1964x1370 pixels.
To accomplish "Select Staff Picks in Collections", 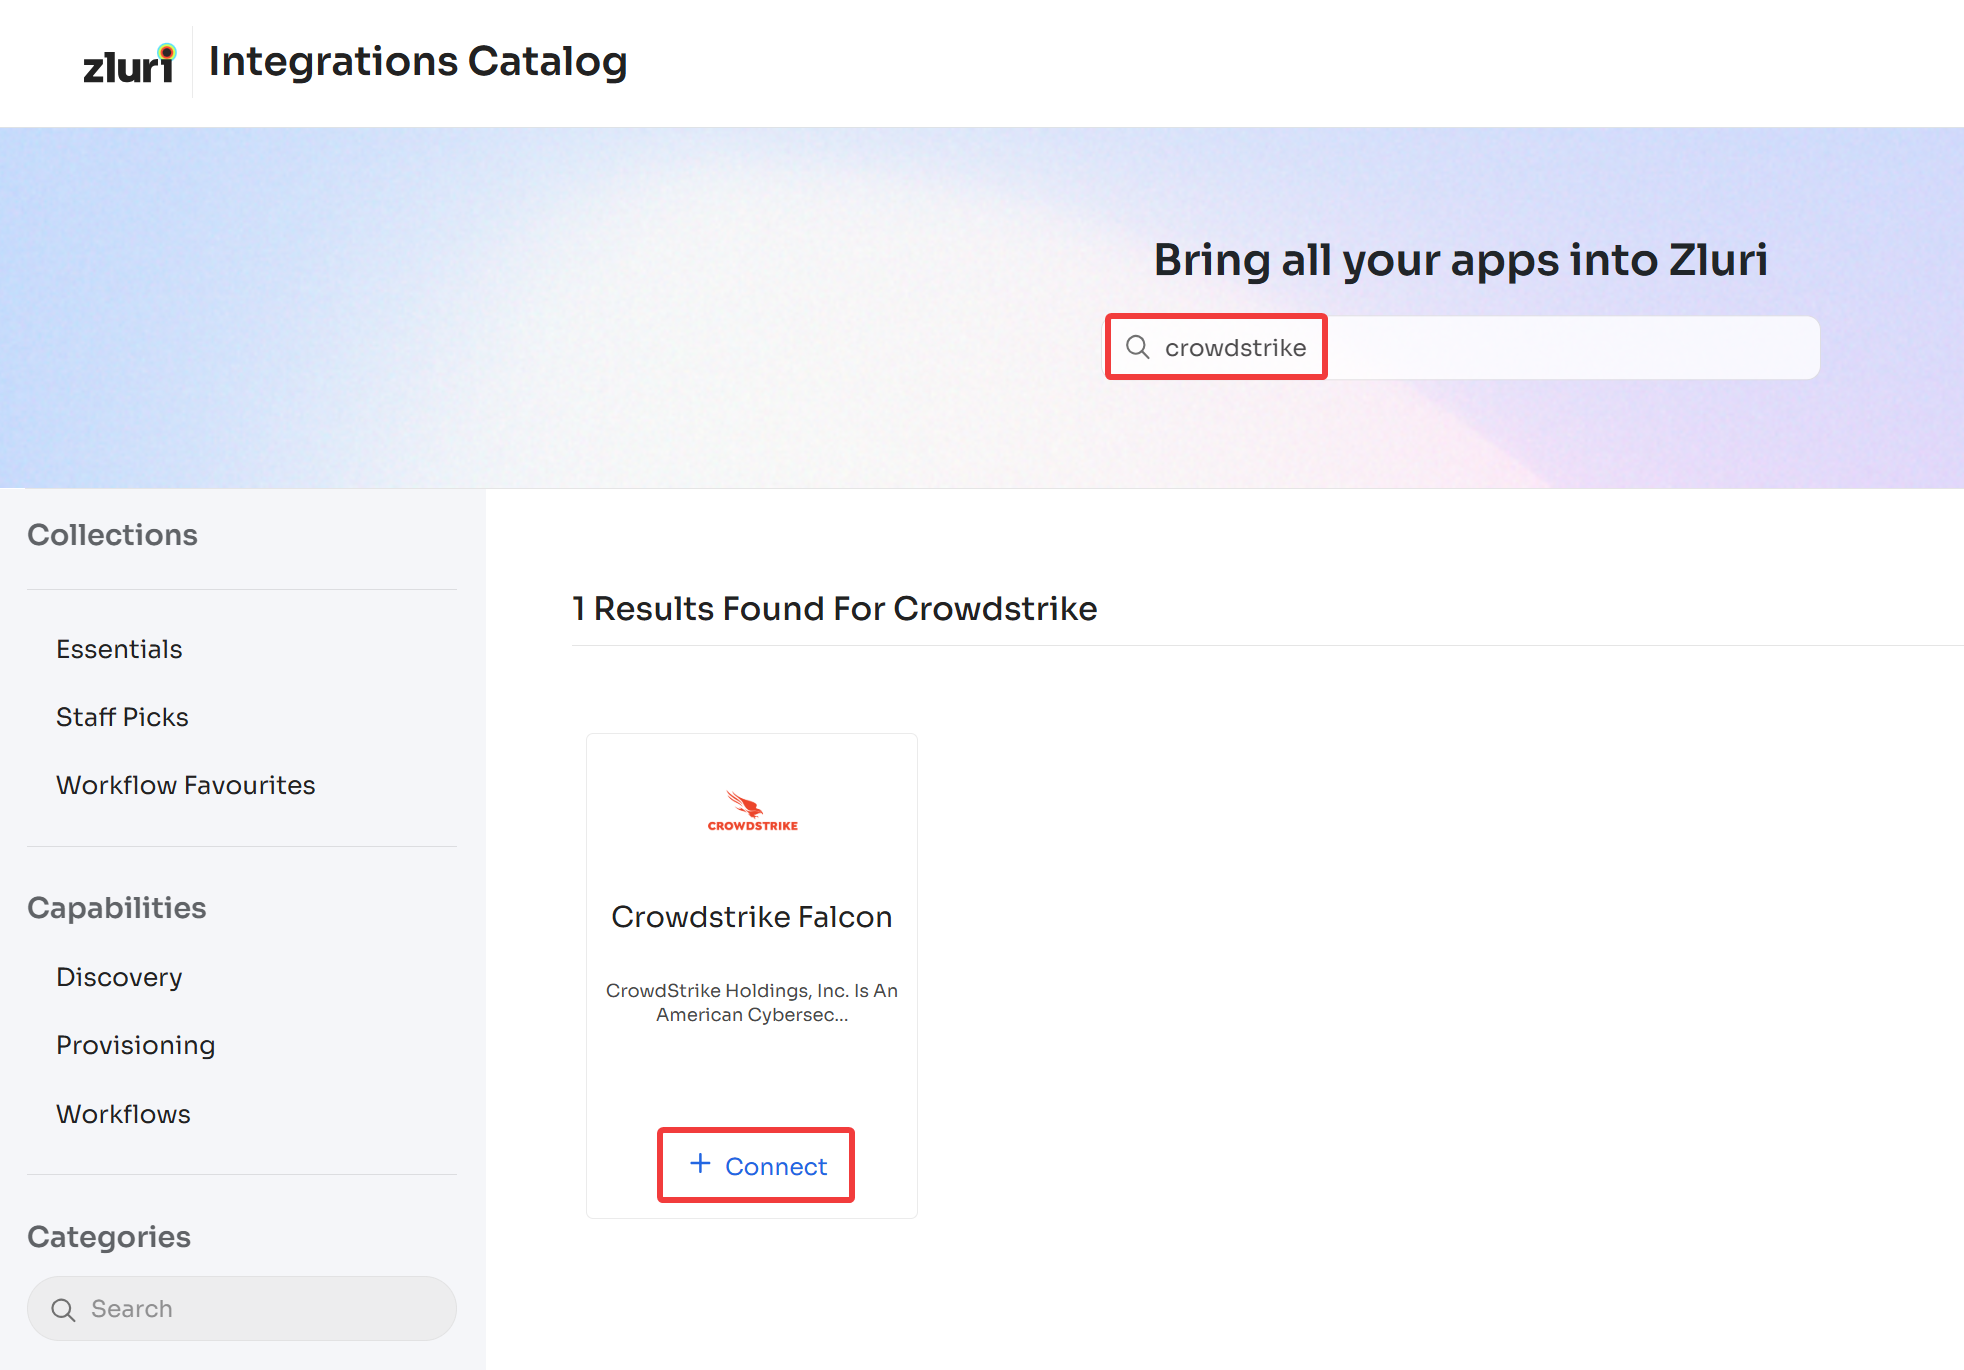I will pos(122,717).
